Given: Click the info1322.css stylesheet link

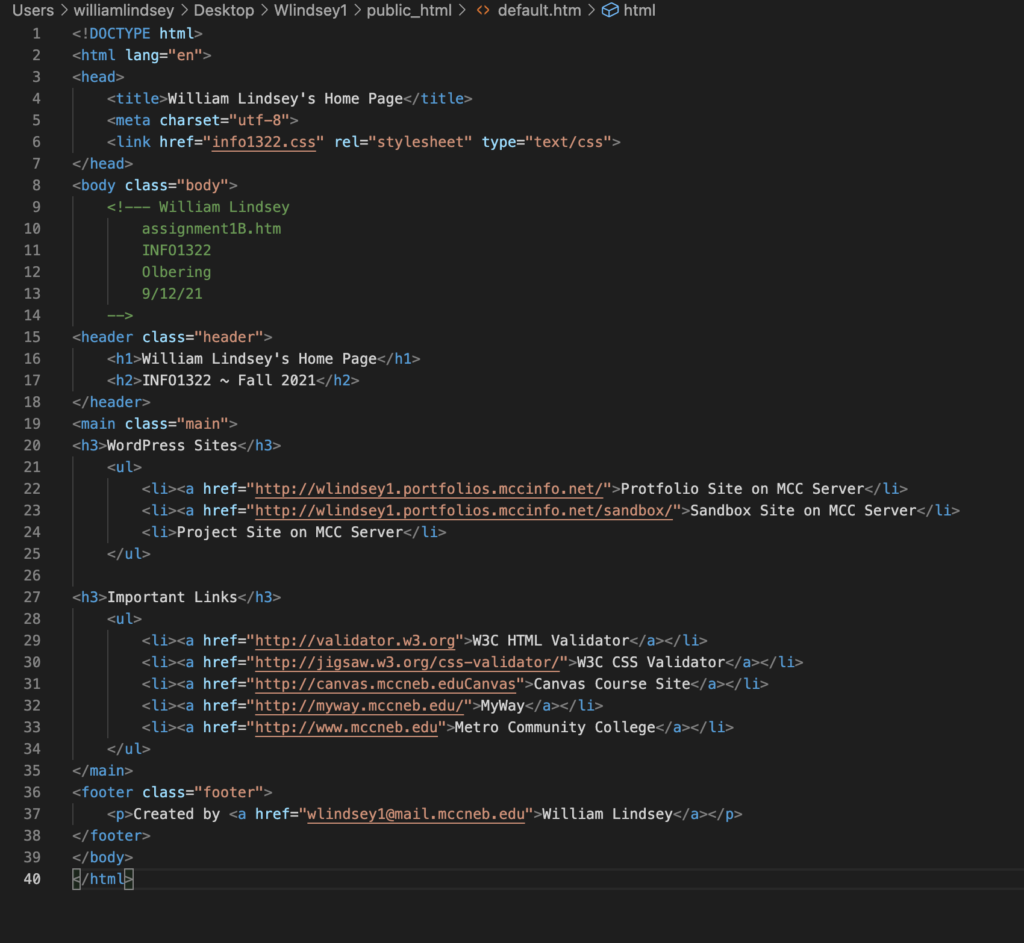Looking at the screenshot, I should [x=264, y=142].
